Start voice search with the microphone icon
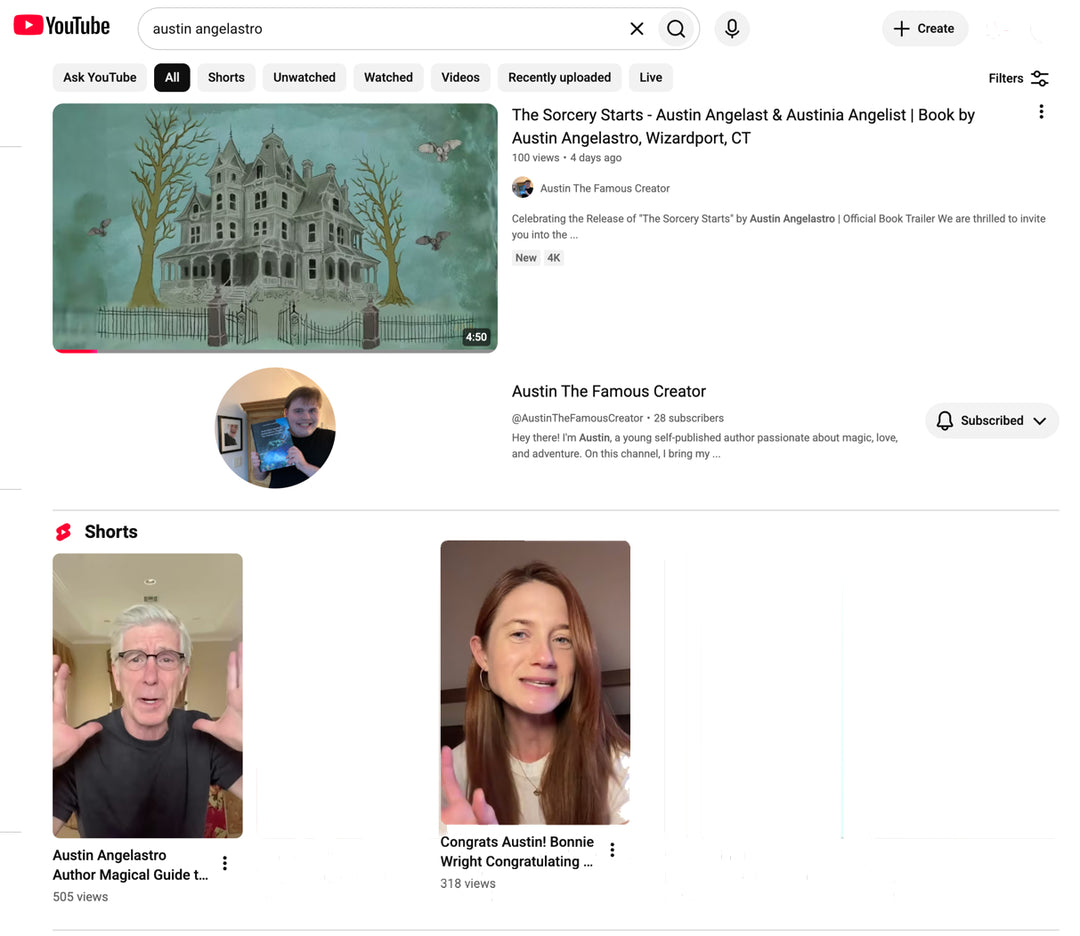This screenshot has width=1080, height=936. click(732, 29)
